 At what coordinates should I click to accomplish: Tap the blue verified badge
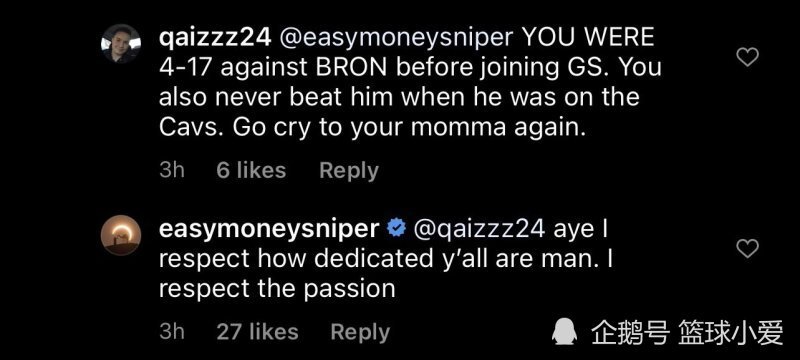396,229
